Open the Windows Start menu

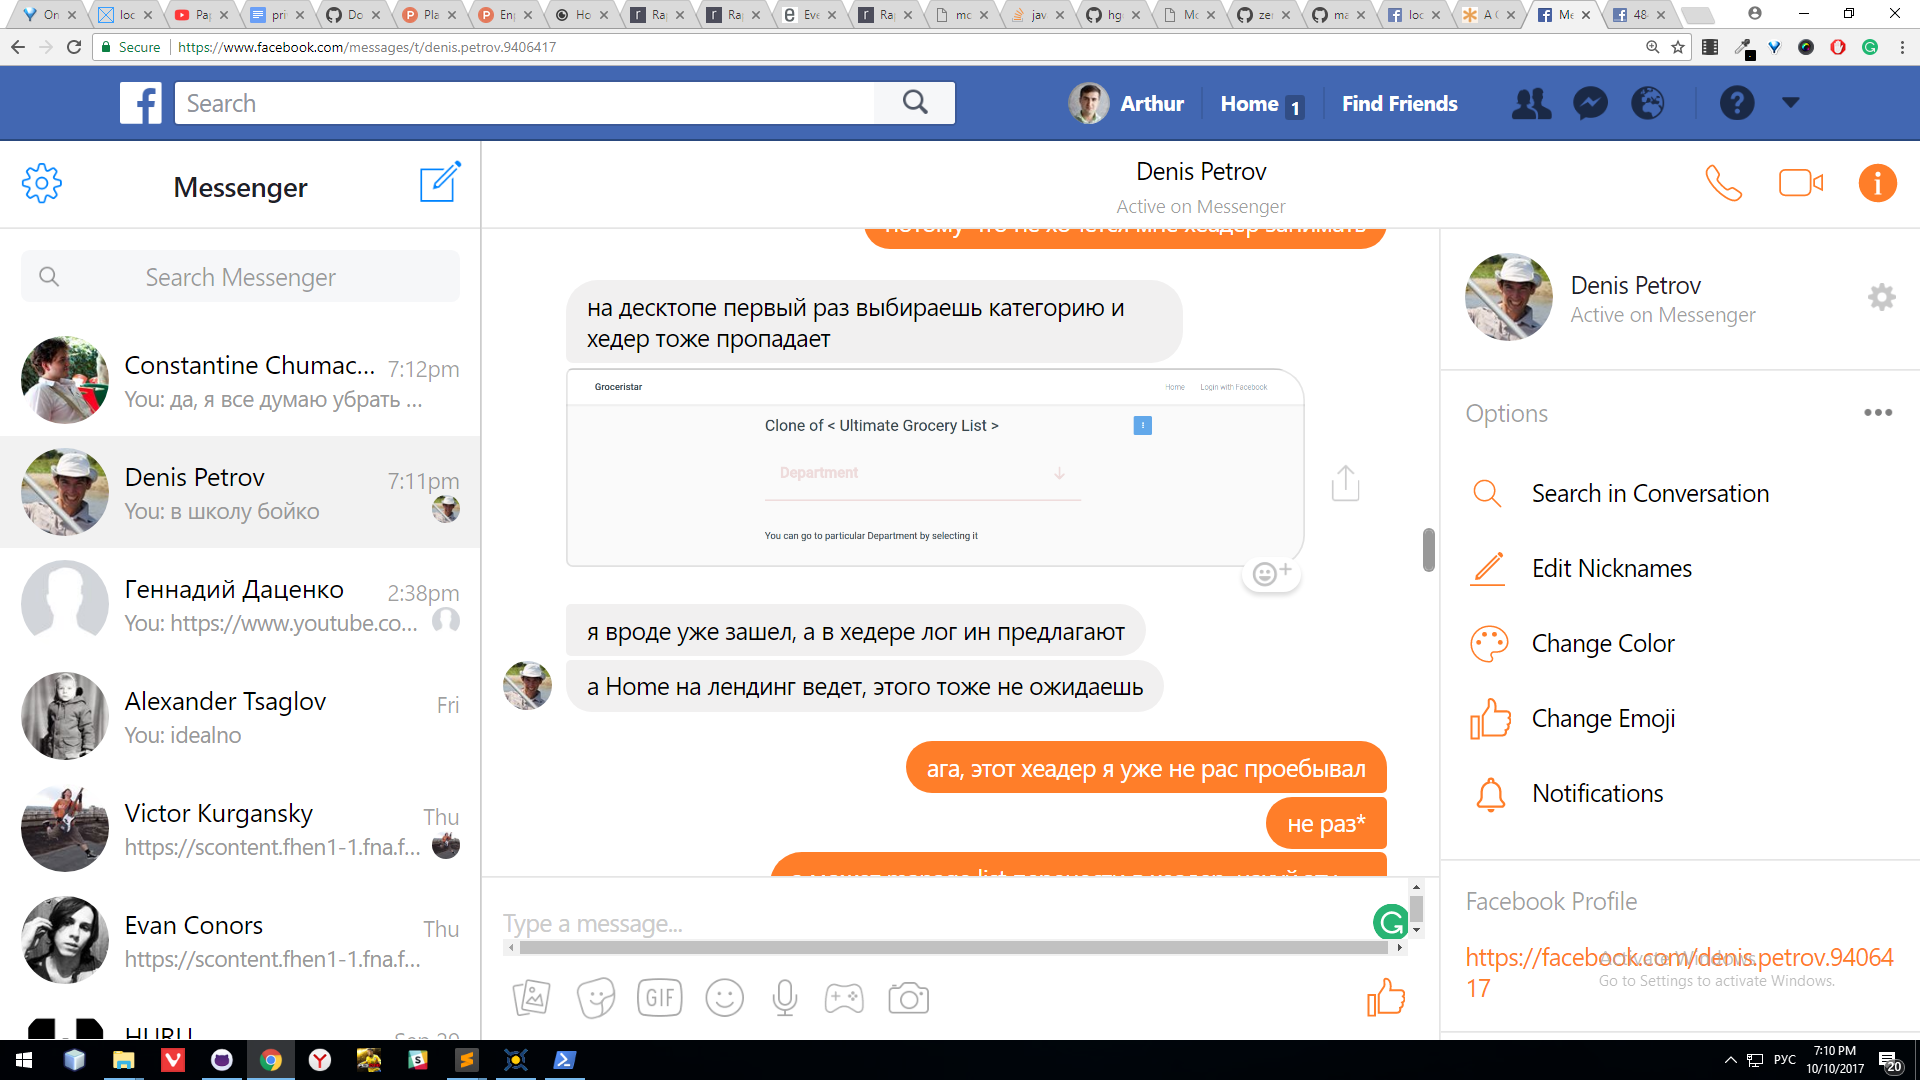[24, 1060]
